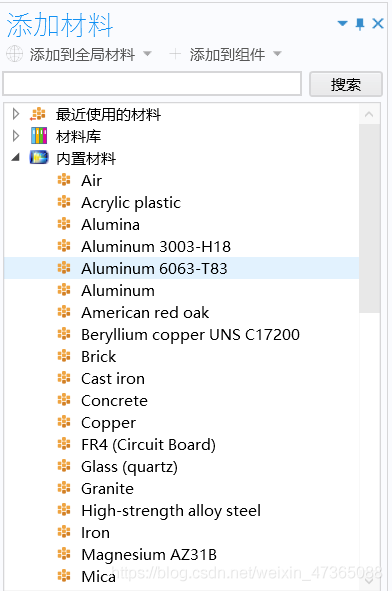
Task: Collapse the 内置材料 tree node
Action: pyautogui.click(x=15, y=157)
